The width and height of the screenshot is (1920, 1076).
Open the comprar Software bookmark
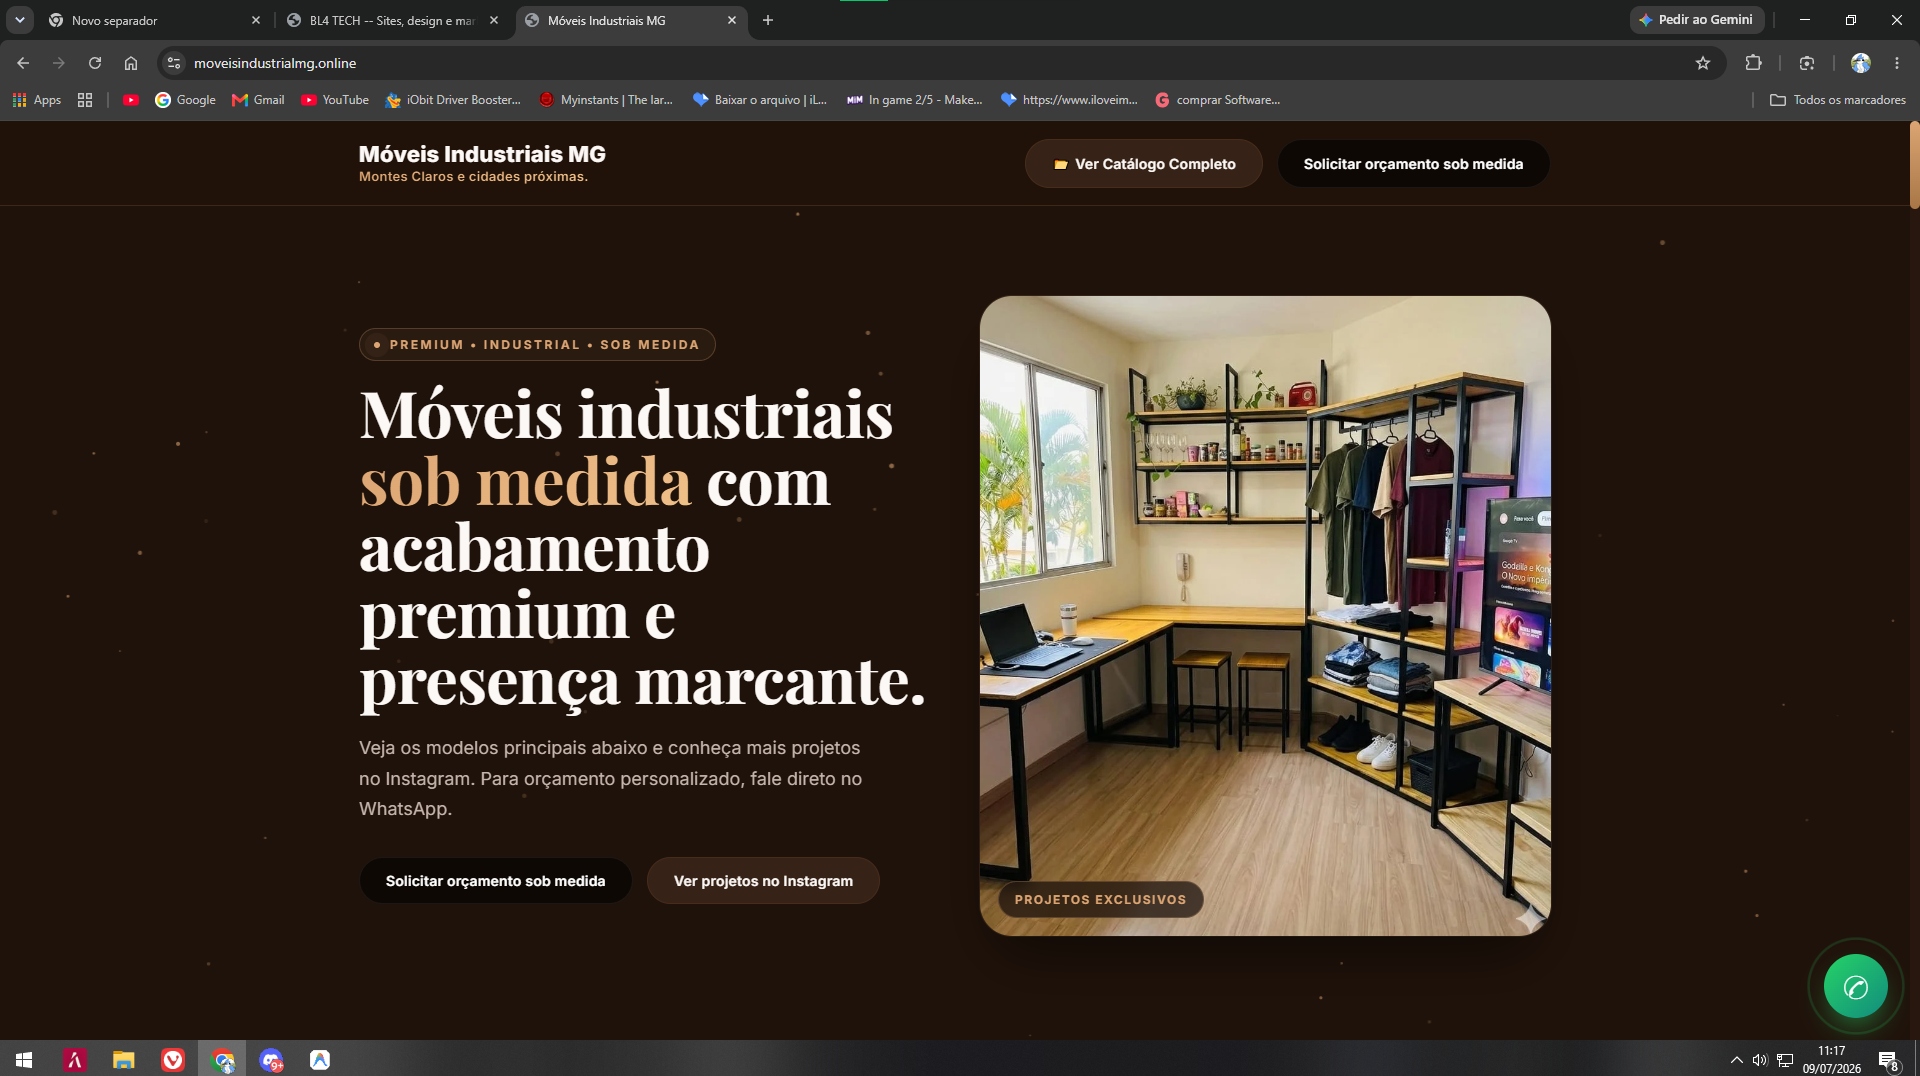point(1217,100)
